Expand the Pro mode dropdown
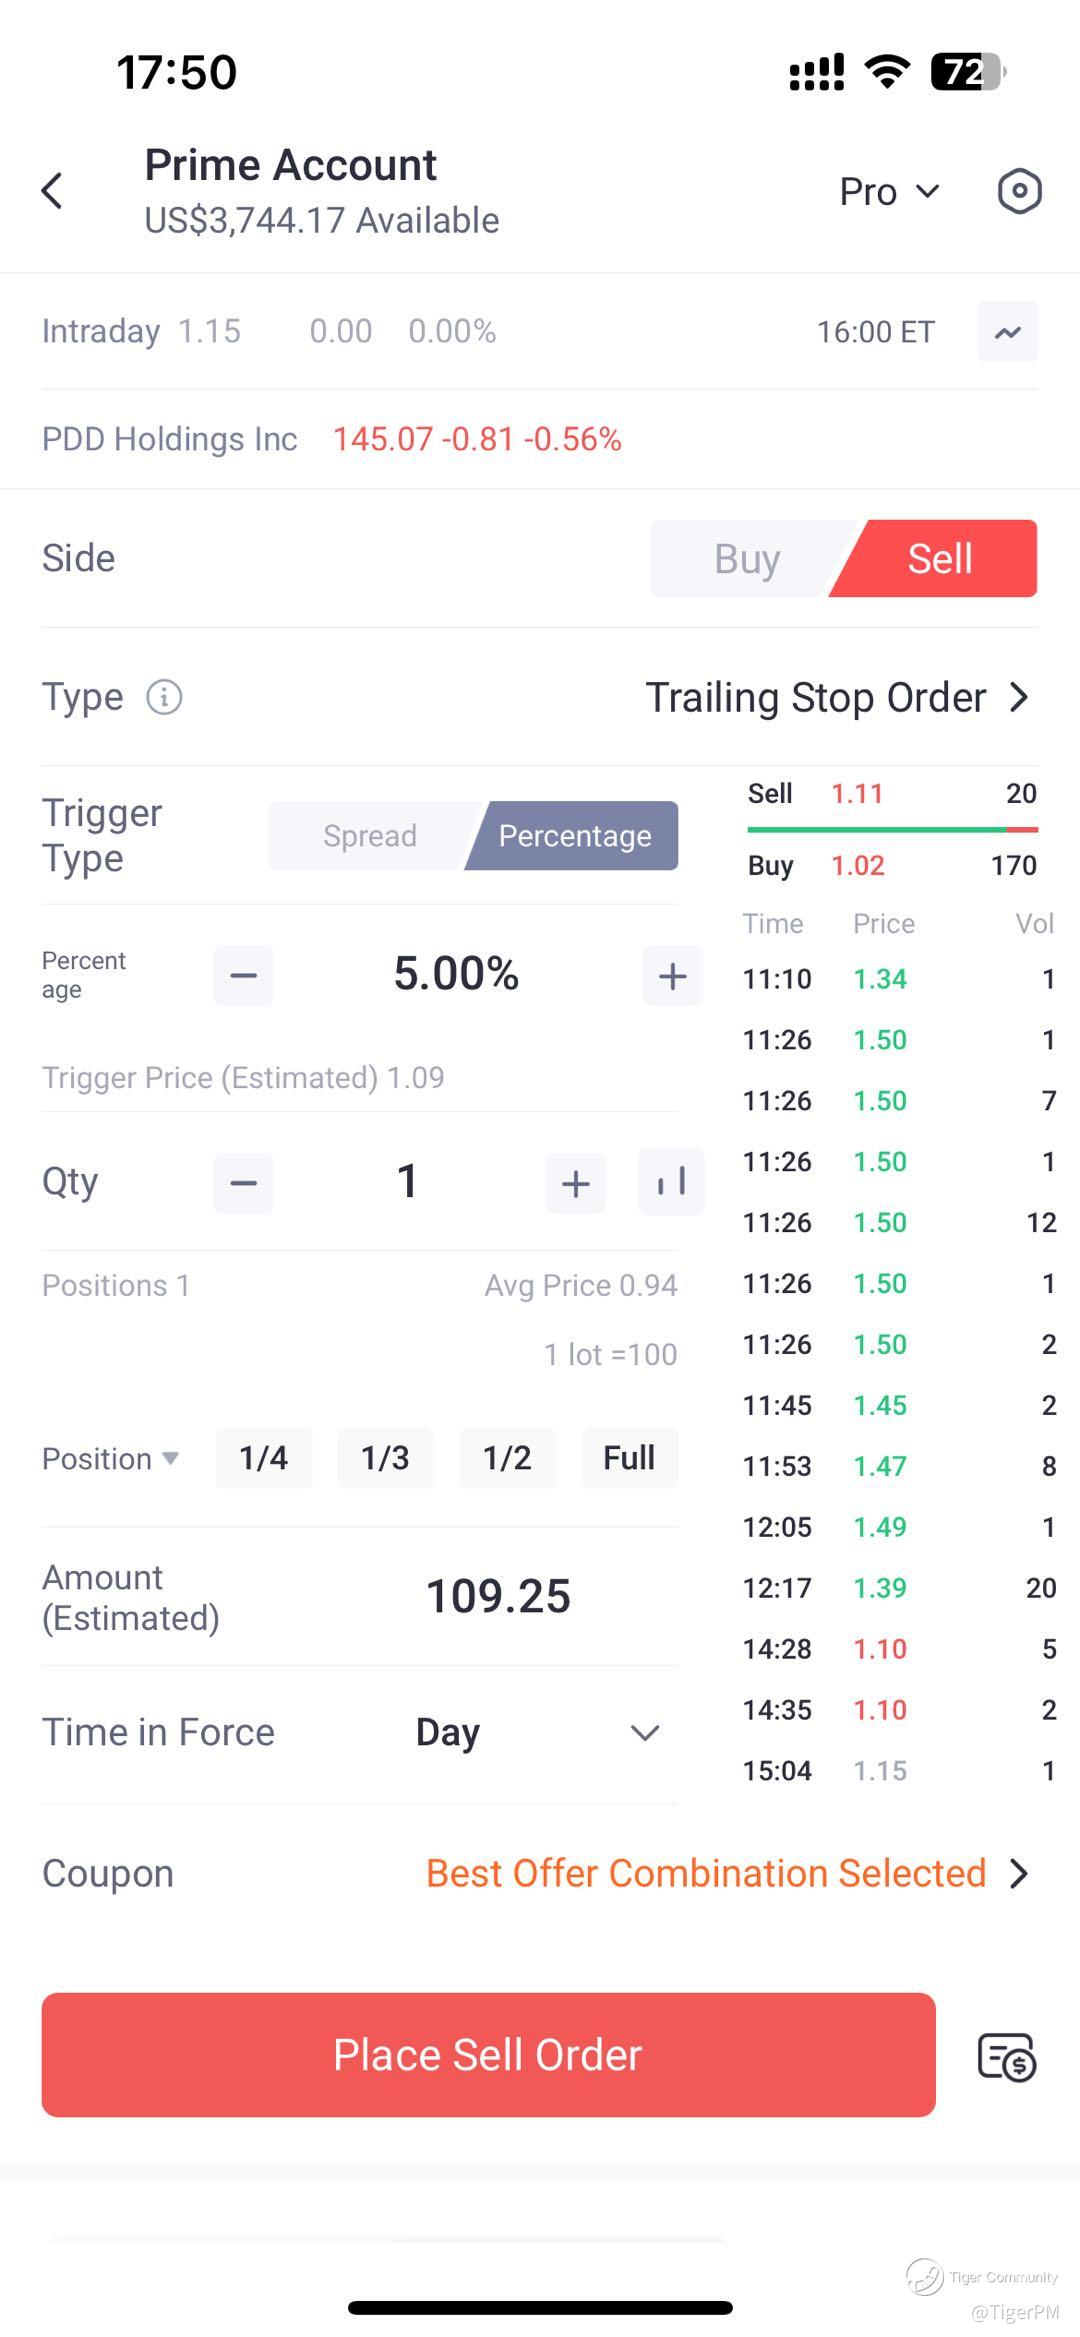The width and height of the screenshot is (1080, 2337). click(889, 191)
